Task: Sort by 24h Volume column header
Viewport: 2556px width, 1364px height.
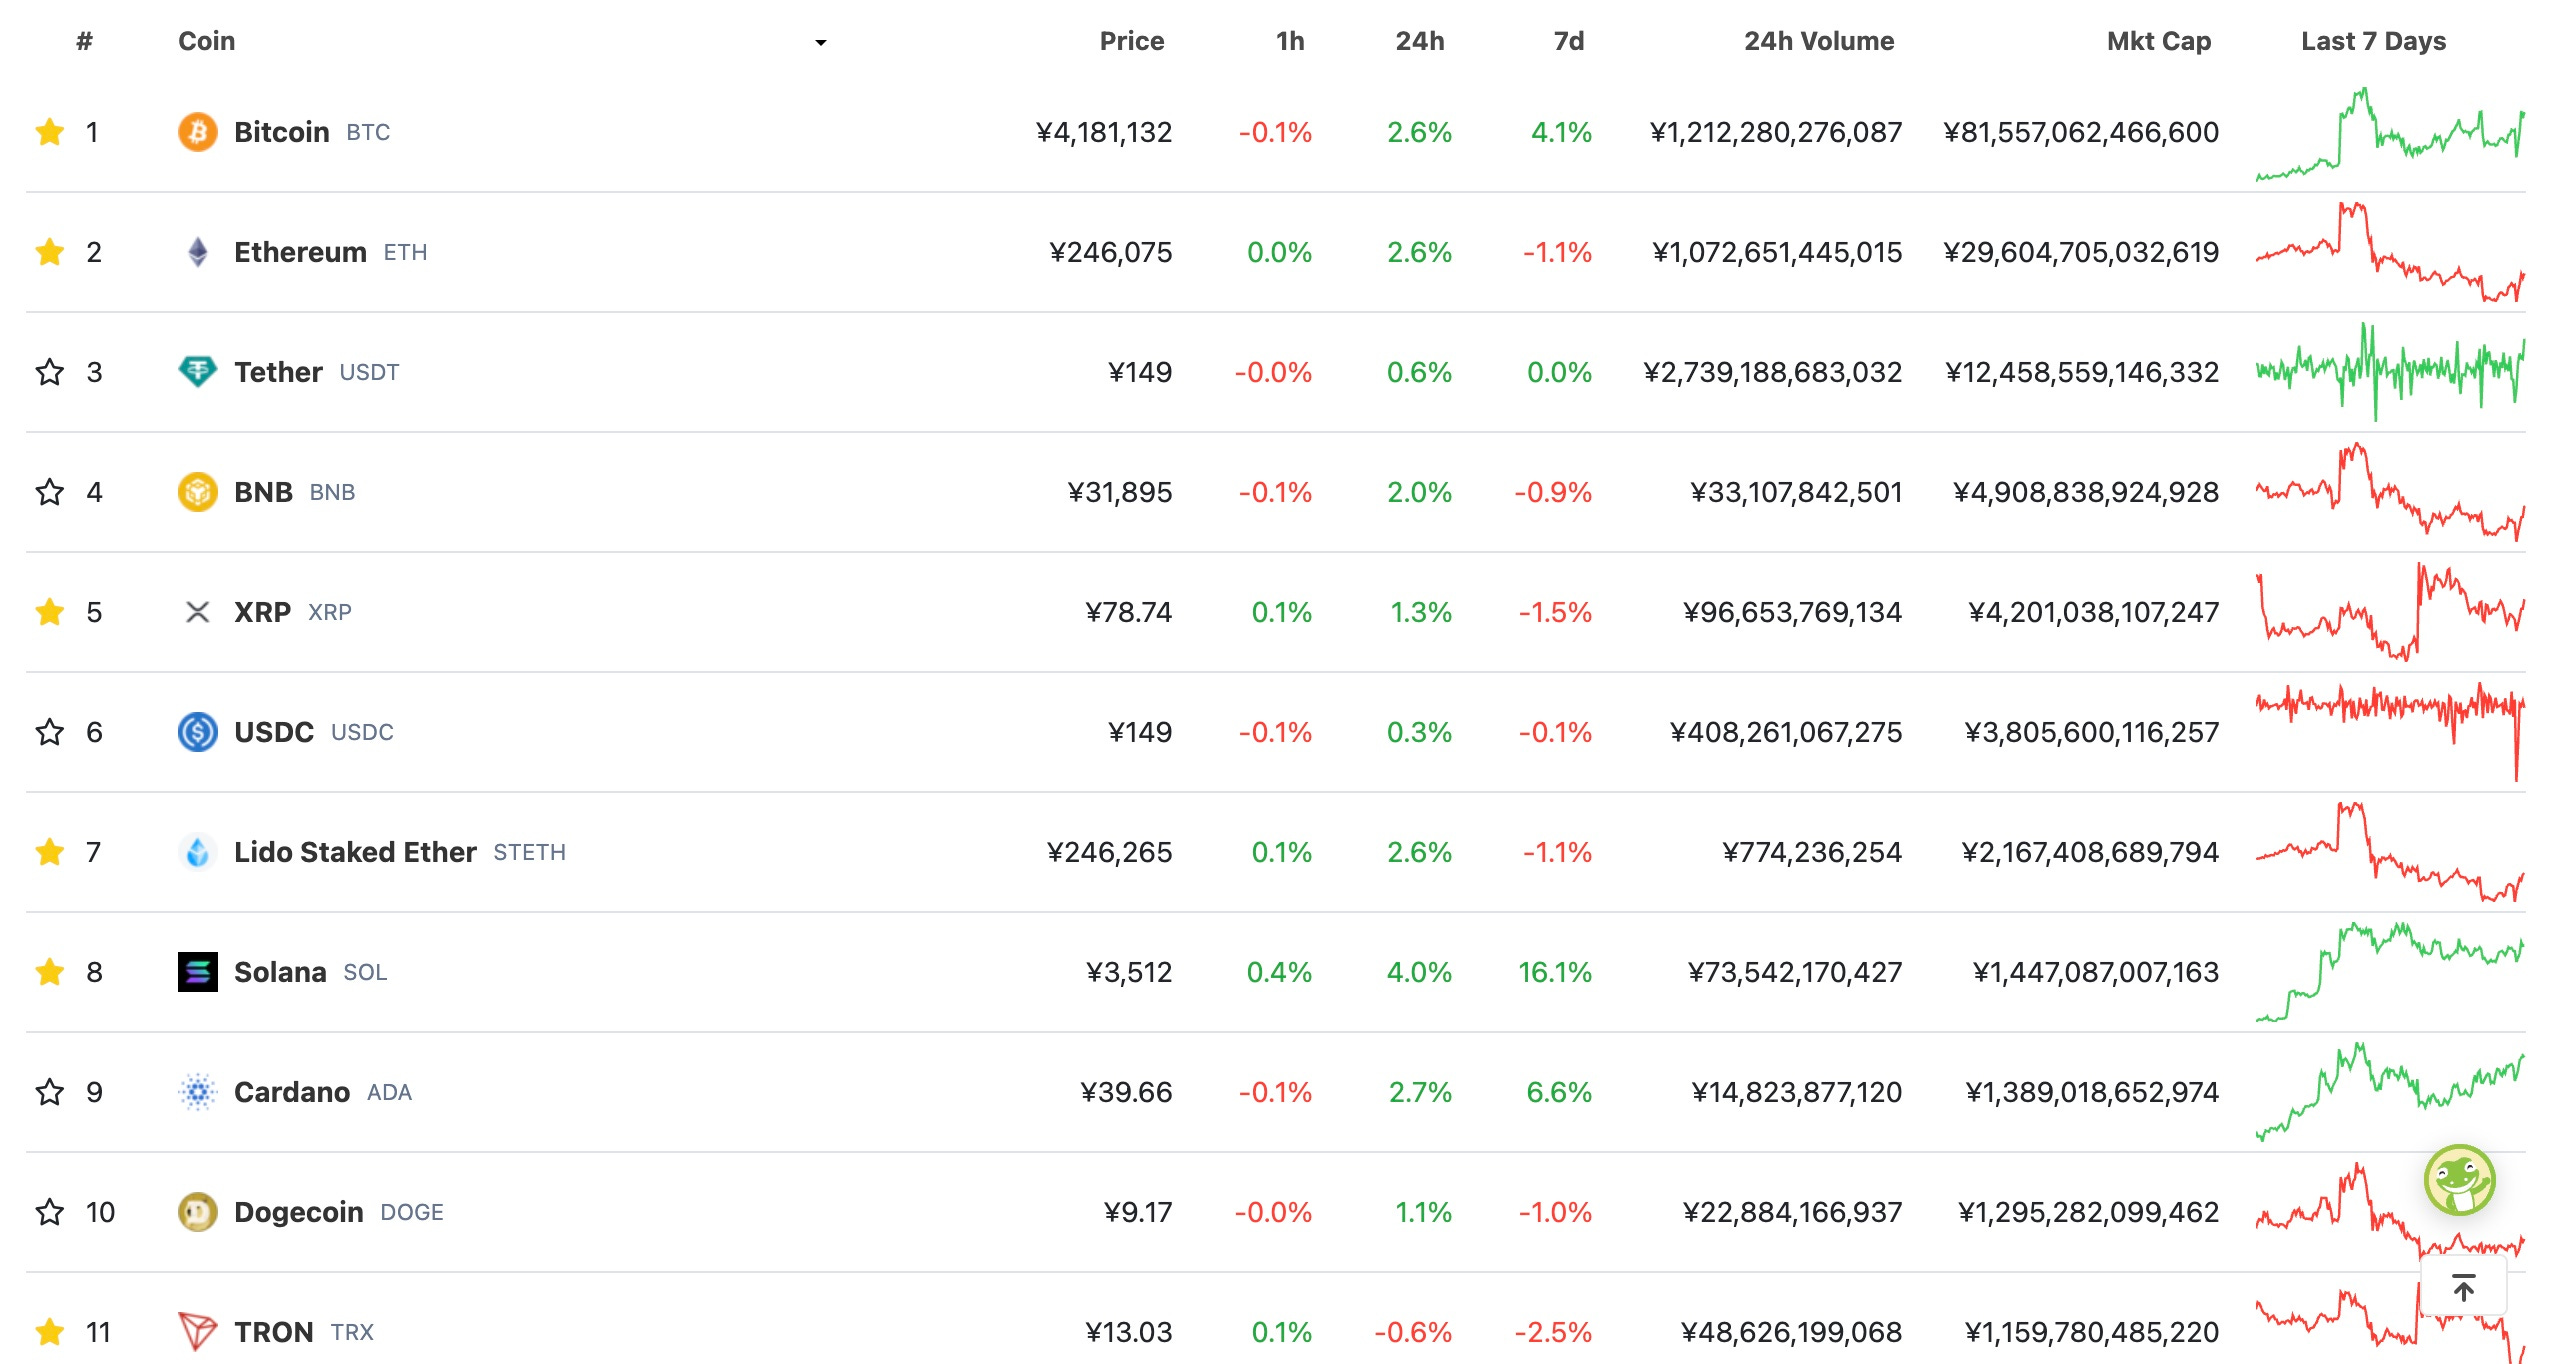Action: [x=1819, y=41]
